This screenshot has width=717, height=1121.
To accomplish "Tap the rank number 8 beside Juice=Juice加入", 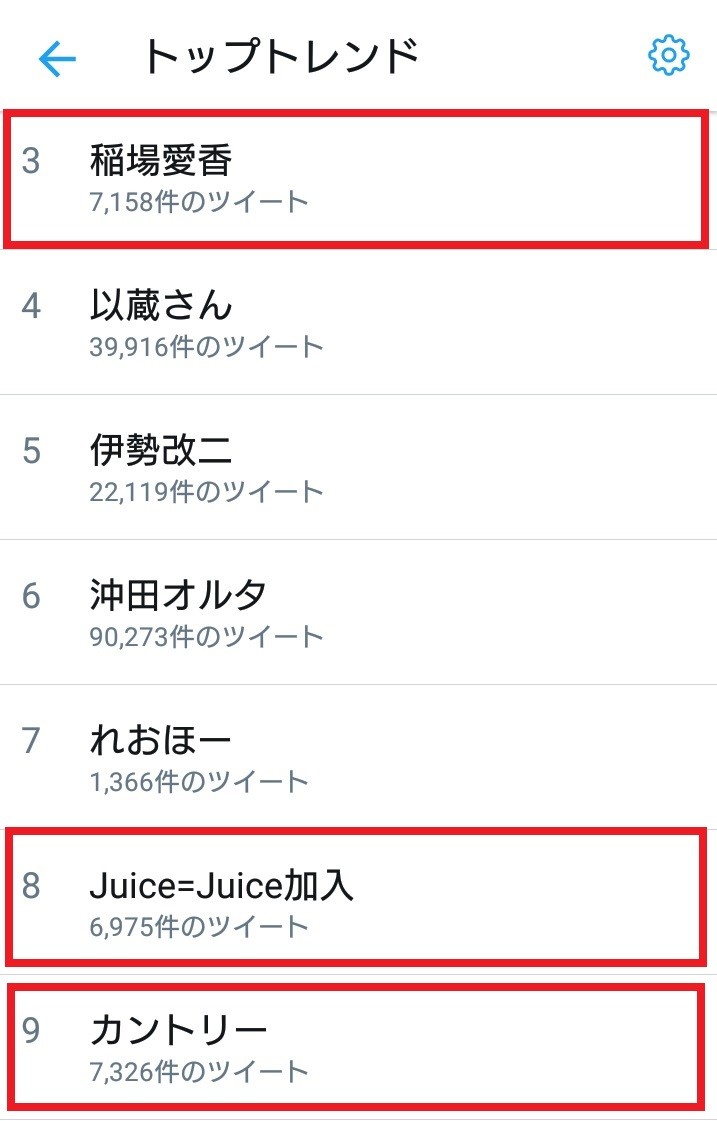I will coord(31,884).
